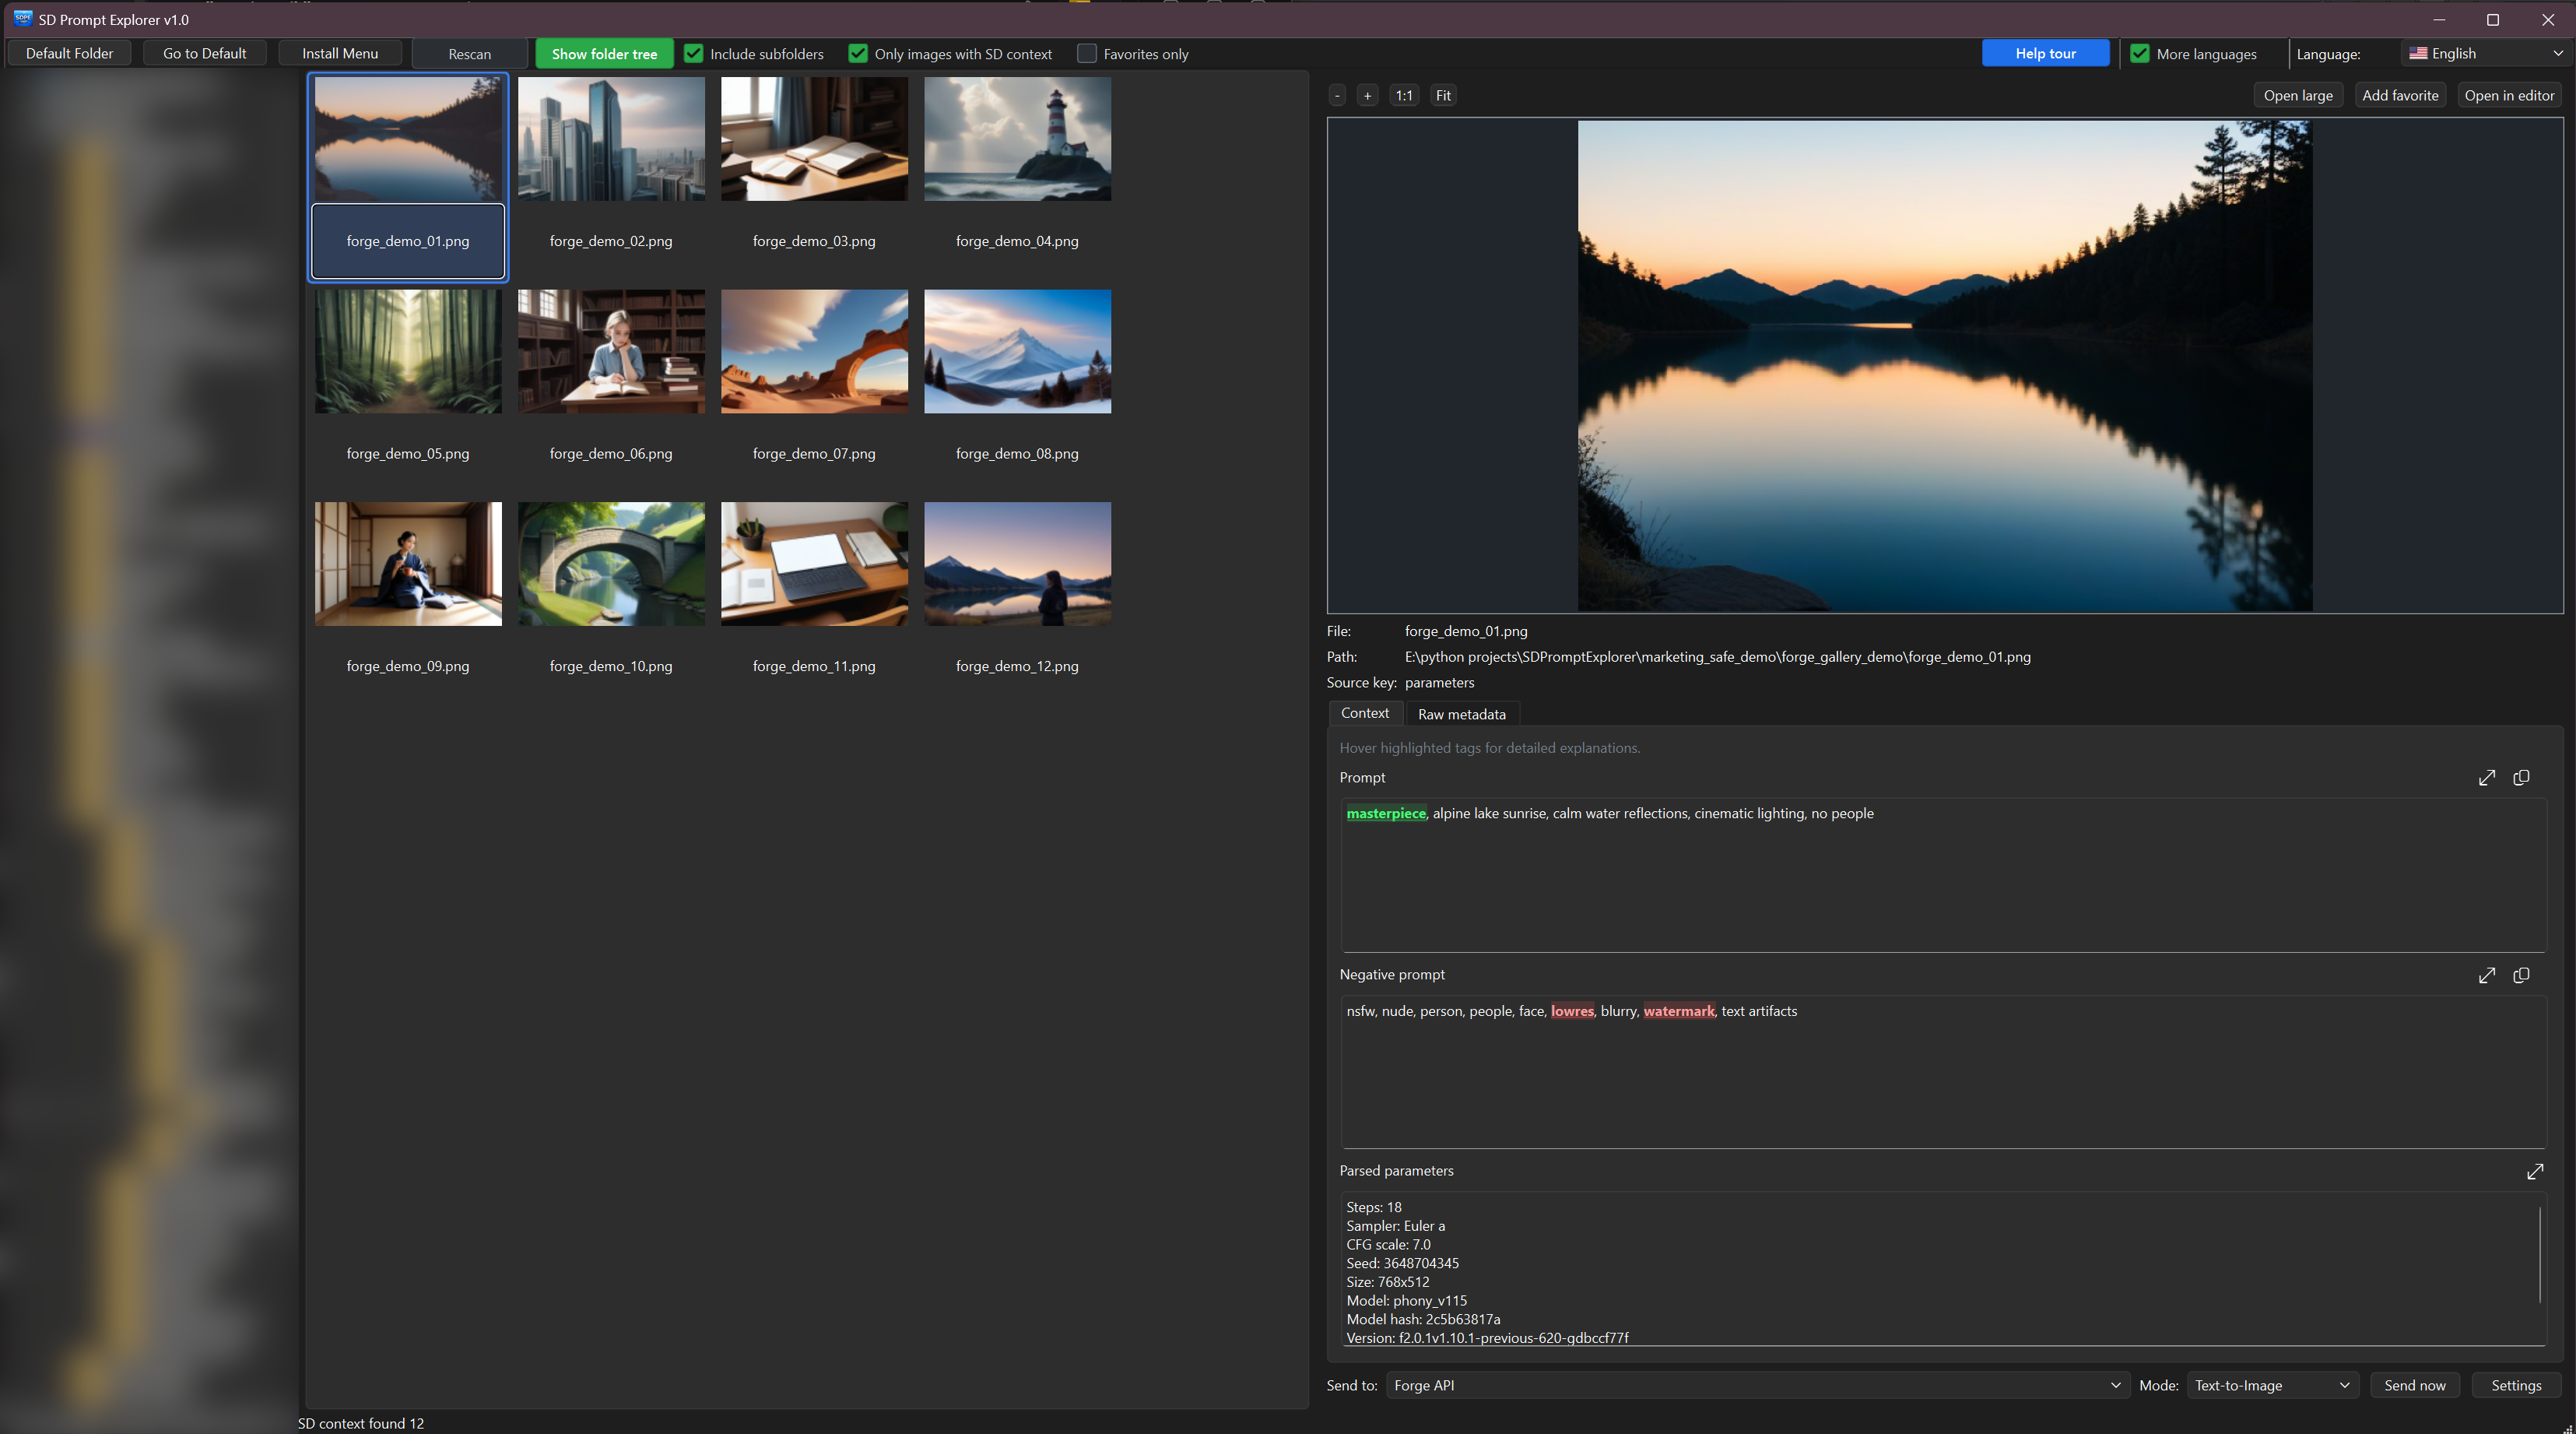This screenshot has width=2576, height=1434.
Task: Expand the Prompt text box
Action: tap(2487, 778)
